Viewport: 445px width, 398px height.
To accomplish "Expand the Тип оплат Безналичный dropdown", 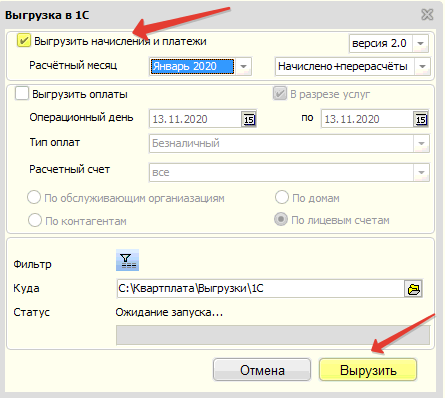I will pyautogui.click(x=421, y=144).
